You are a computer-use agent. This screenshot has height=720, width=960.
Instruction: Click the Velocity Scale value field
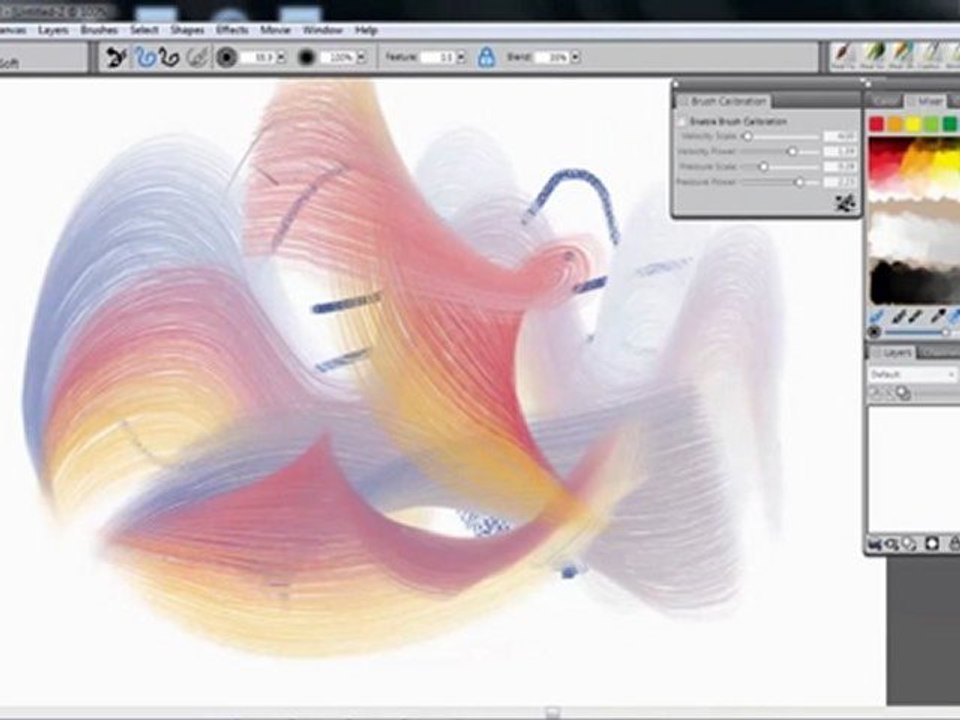[x=840, y=137]
